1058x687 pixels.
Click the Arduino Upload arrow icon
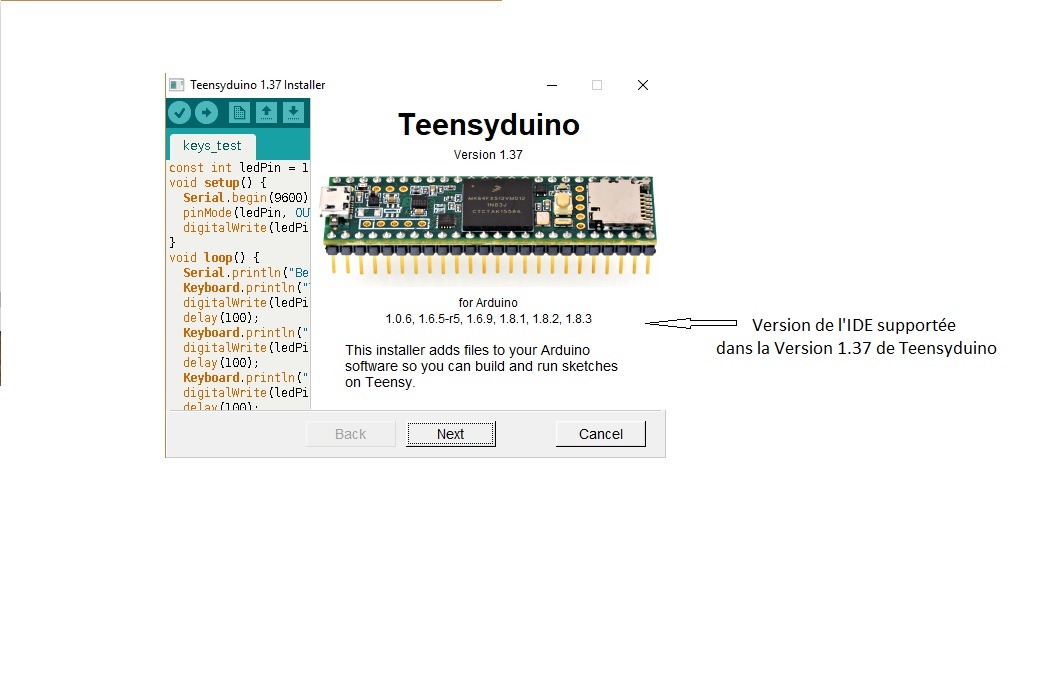point(206,113)
